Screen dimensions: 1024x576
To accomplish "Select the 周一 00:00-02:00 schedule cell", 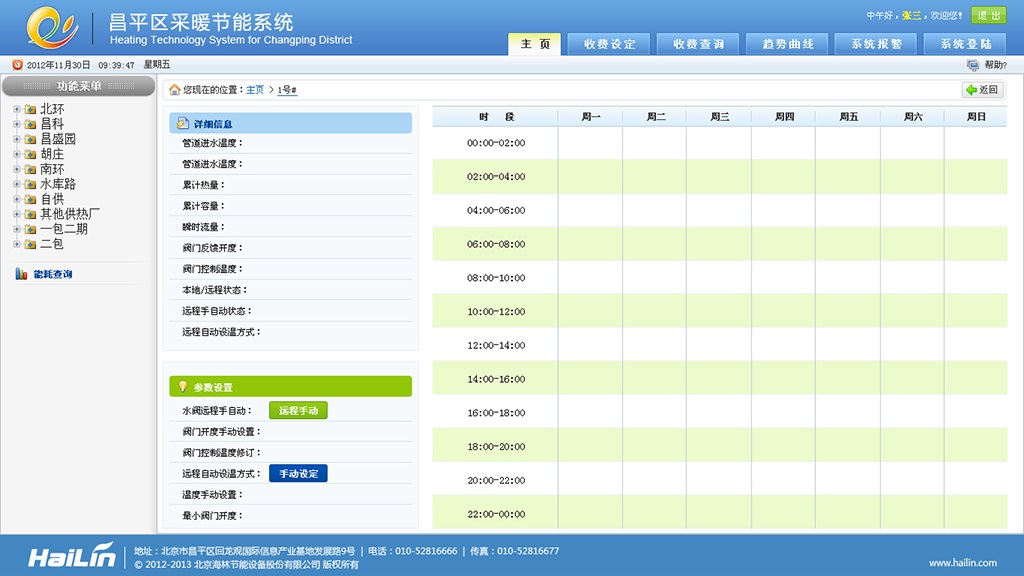I will click(x=590, y=143).
